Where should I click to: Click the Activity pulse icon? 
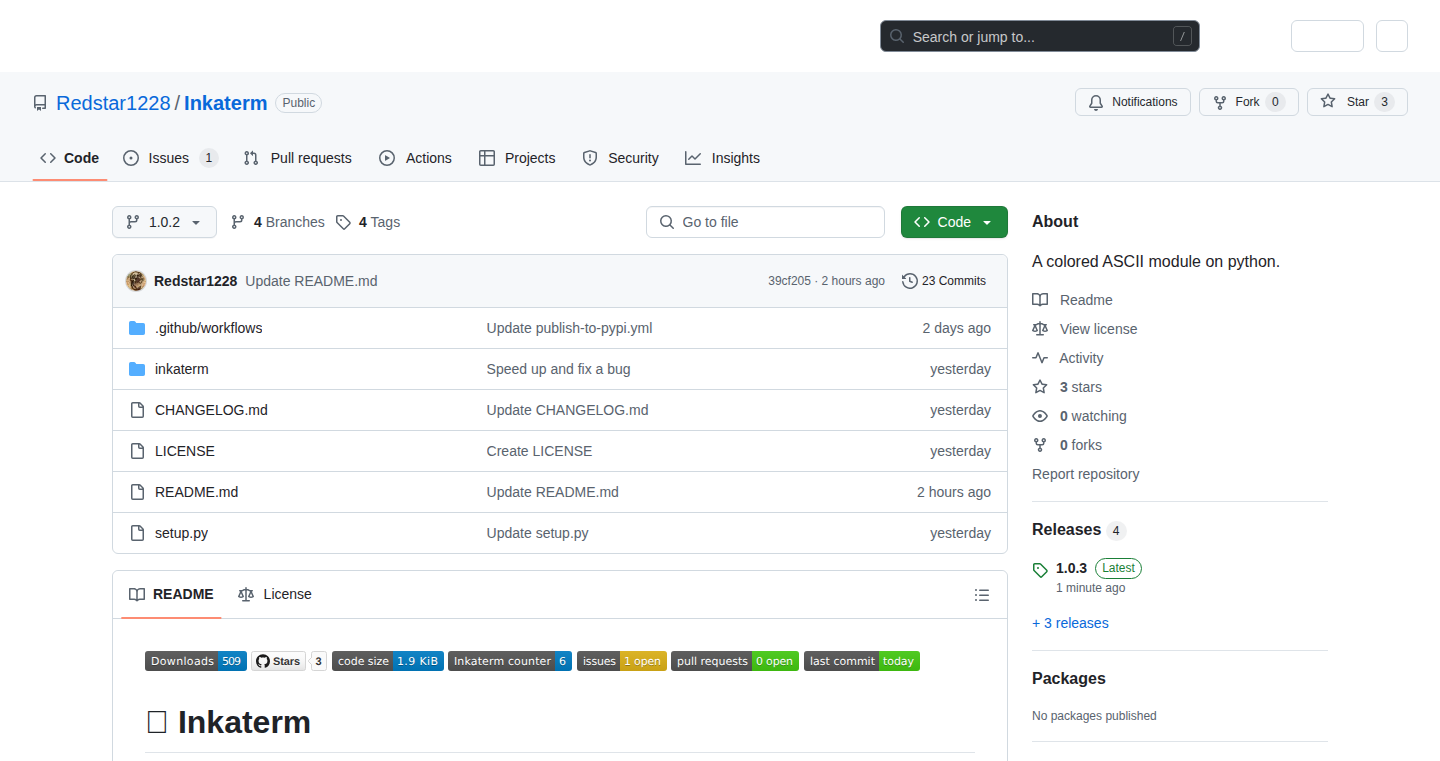(x=1040, y=358)
